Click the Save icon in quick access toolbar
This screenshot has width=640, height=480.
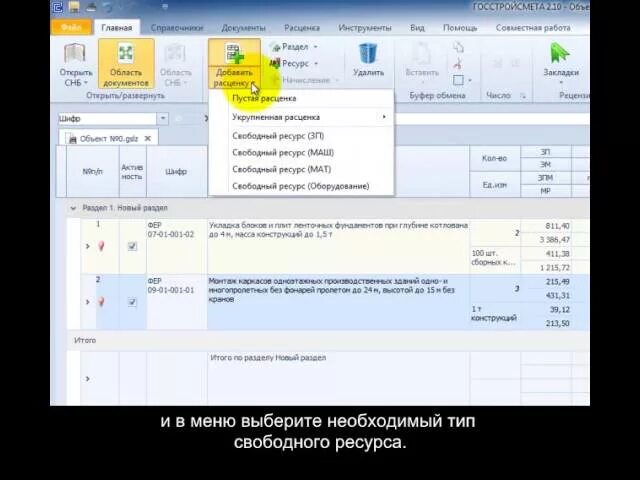pyautogui.click(x=74, y=7)
